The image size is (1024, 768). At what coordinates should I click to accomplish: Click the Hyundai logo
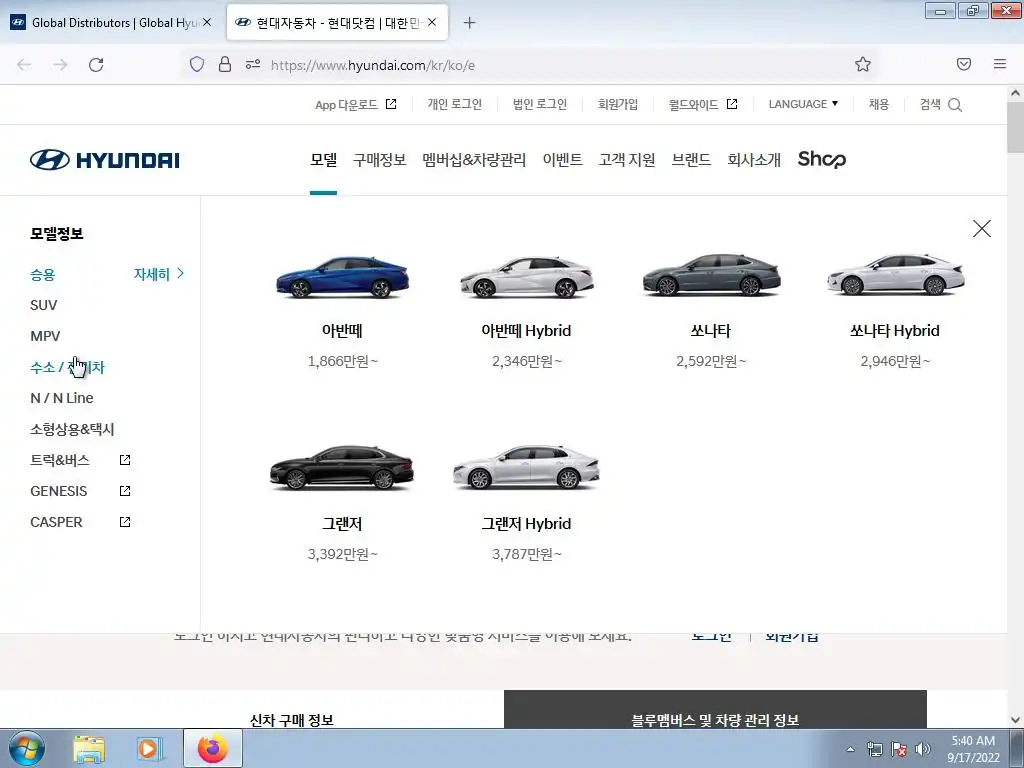pos(104,160)
